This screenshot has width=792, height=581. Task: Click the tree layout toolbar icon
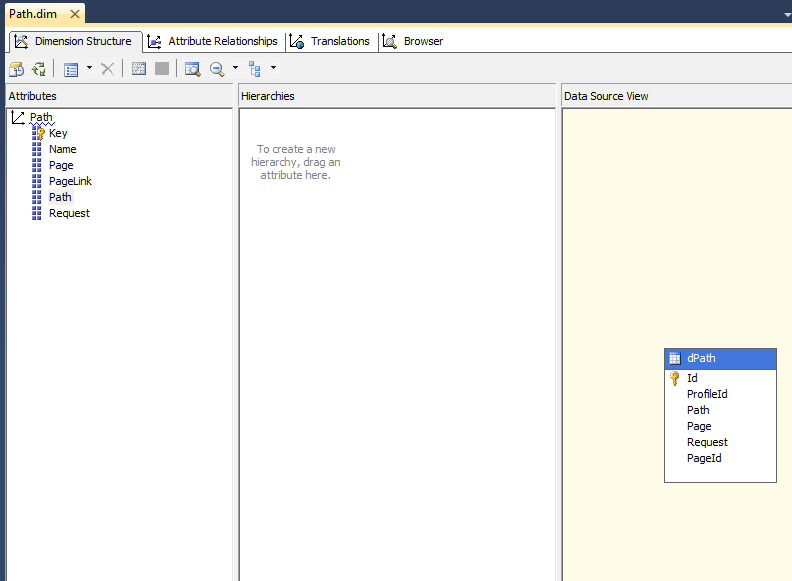pos(255,69)
